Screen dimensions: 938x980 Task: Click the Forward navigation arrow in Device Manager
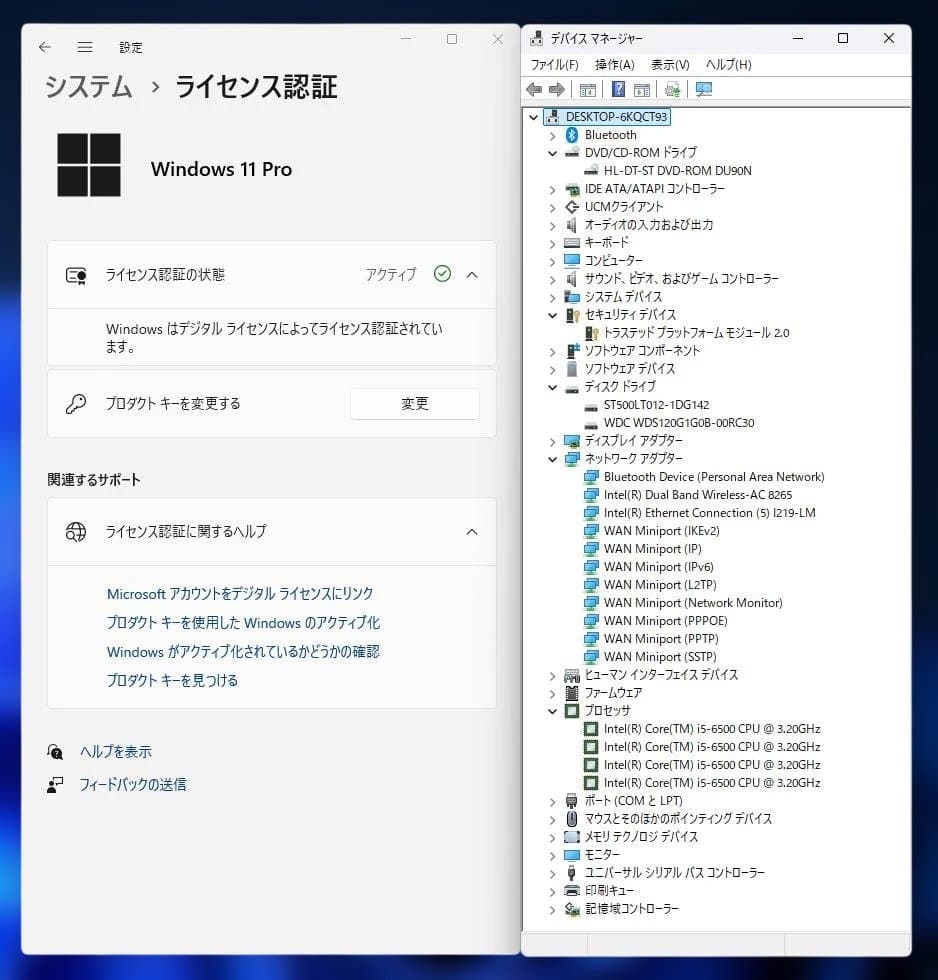557,89
